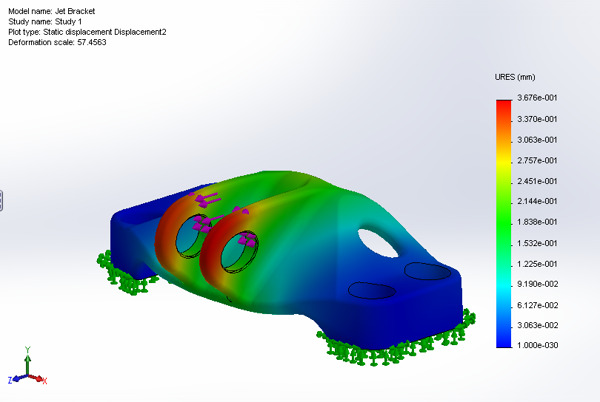Click the URES (mm) legend title
600x402 pixels.
(515, 77)
